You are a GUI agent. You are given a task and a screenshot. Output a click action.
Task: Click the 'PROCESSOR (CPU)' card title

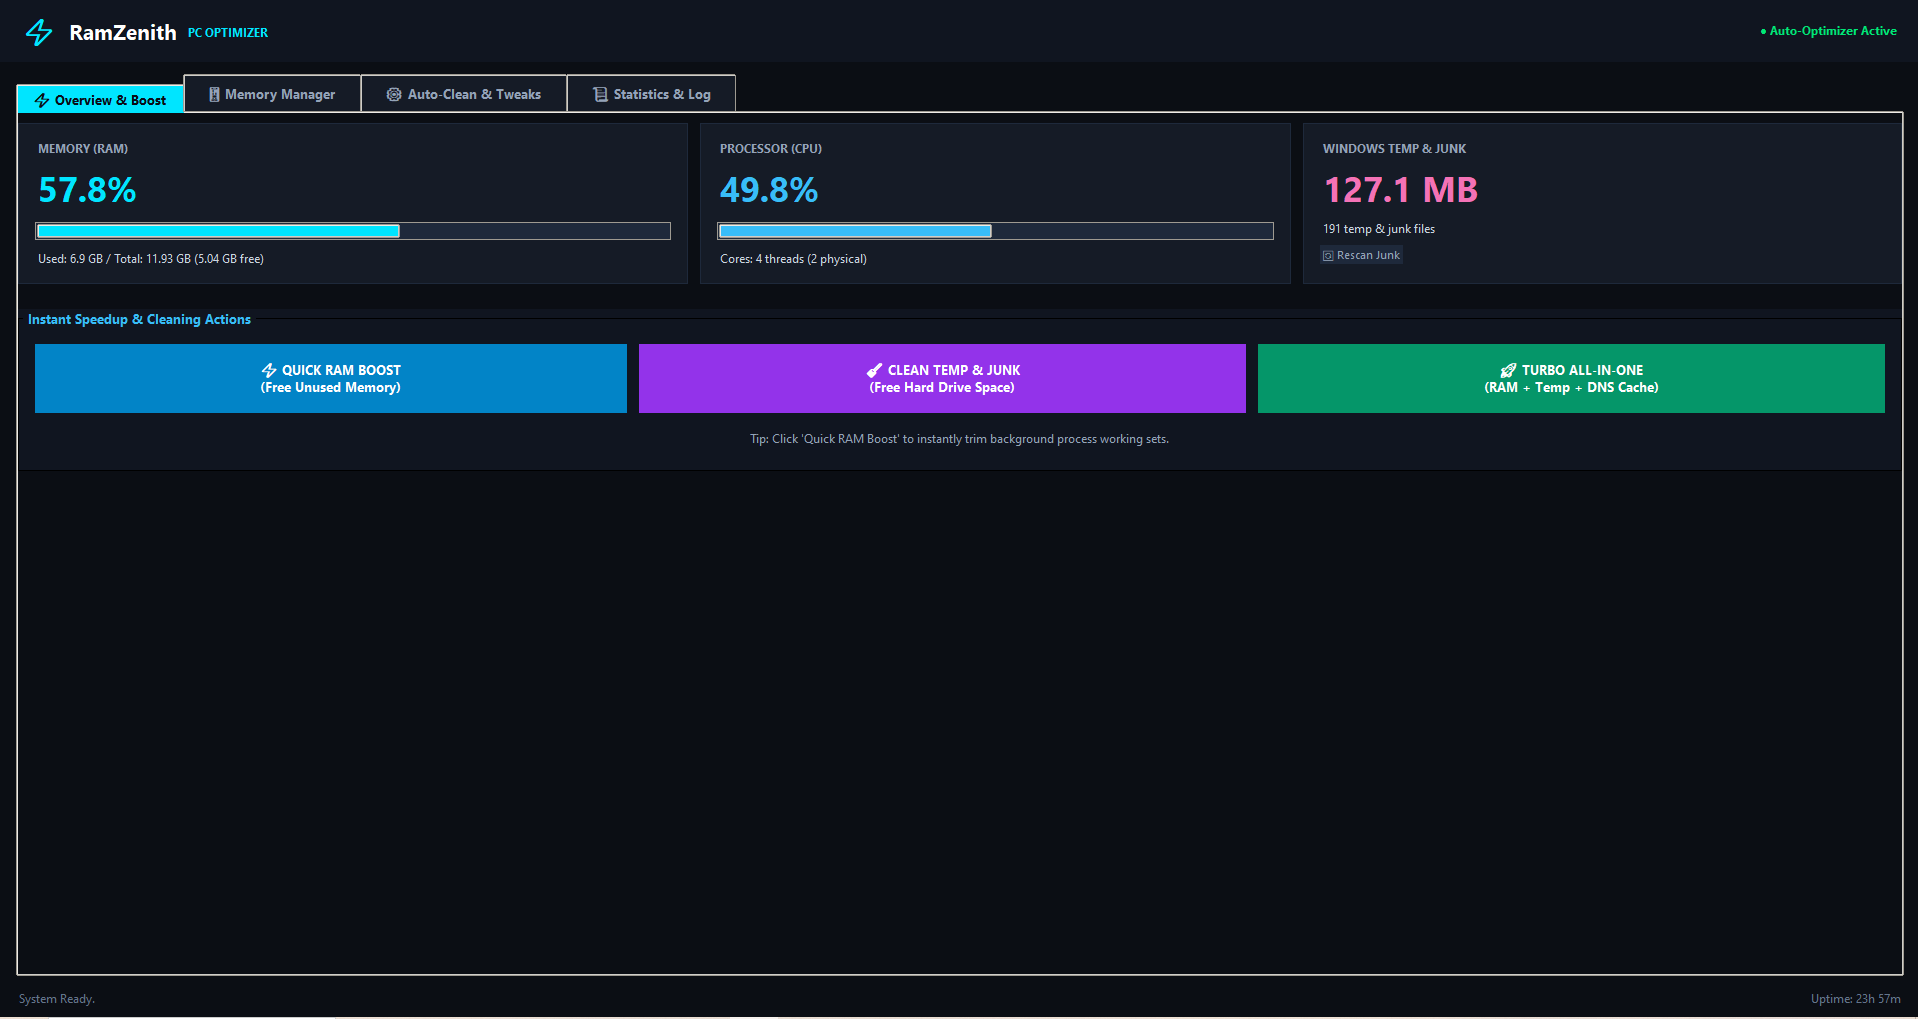771,149
